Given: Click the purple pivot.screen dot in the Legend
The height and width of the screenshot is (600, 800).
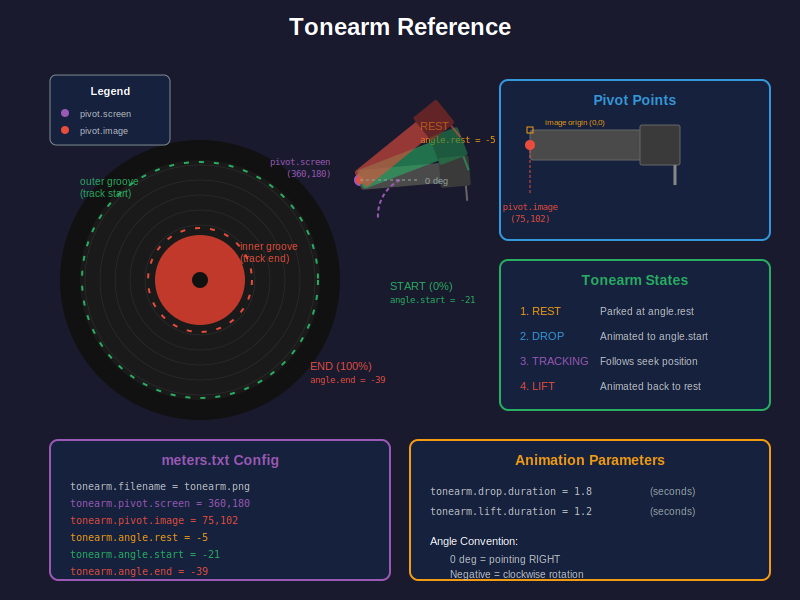Looking at the screenshot, I should [x=65, y=113].
